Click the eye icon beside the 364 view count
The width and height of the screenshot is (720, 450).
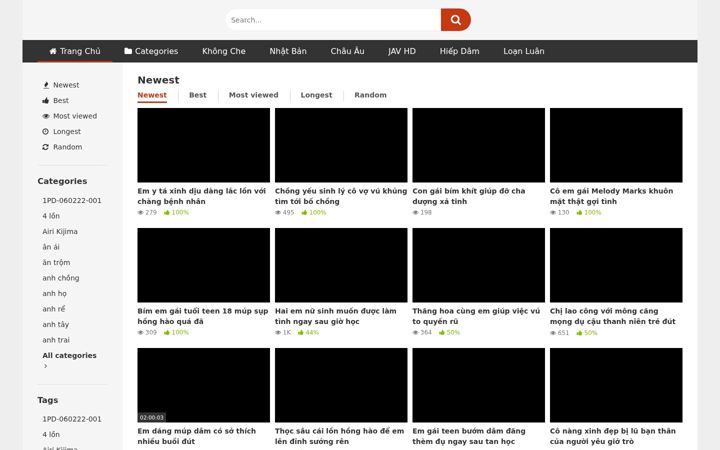point(416,332)
